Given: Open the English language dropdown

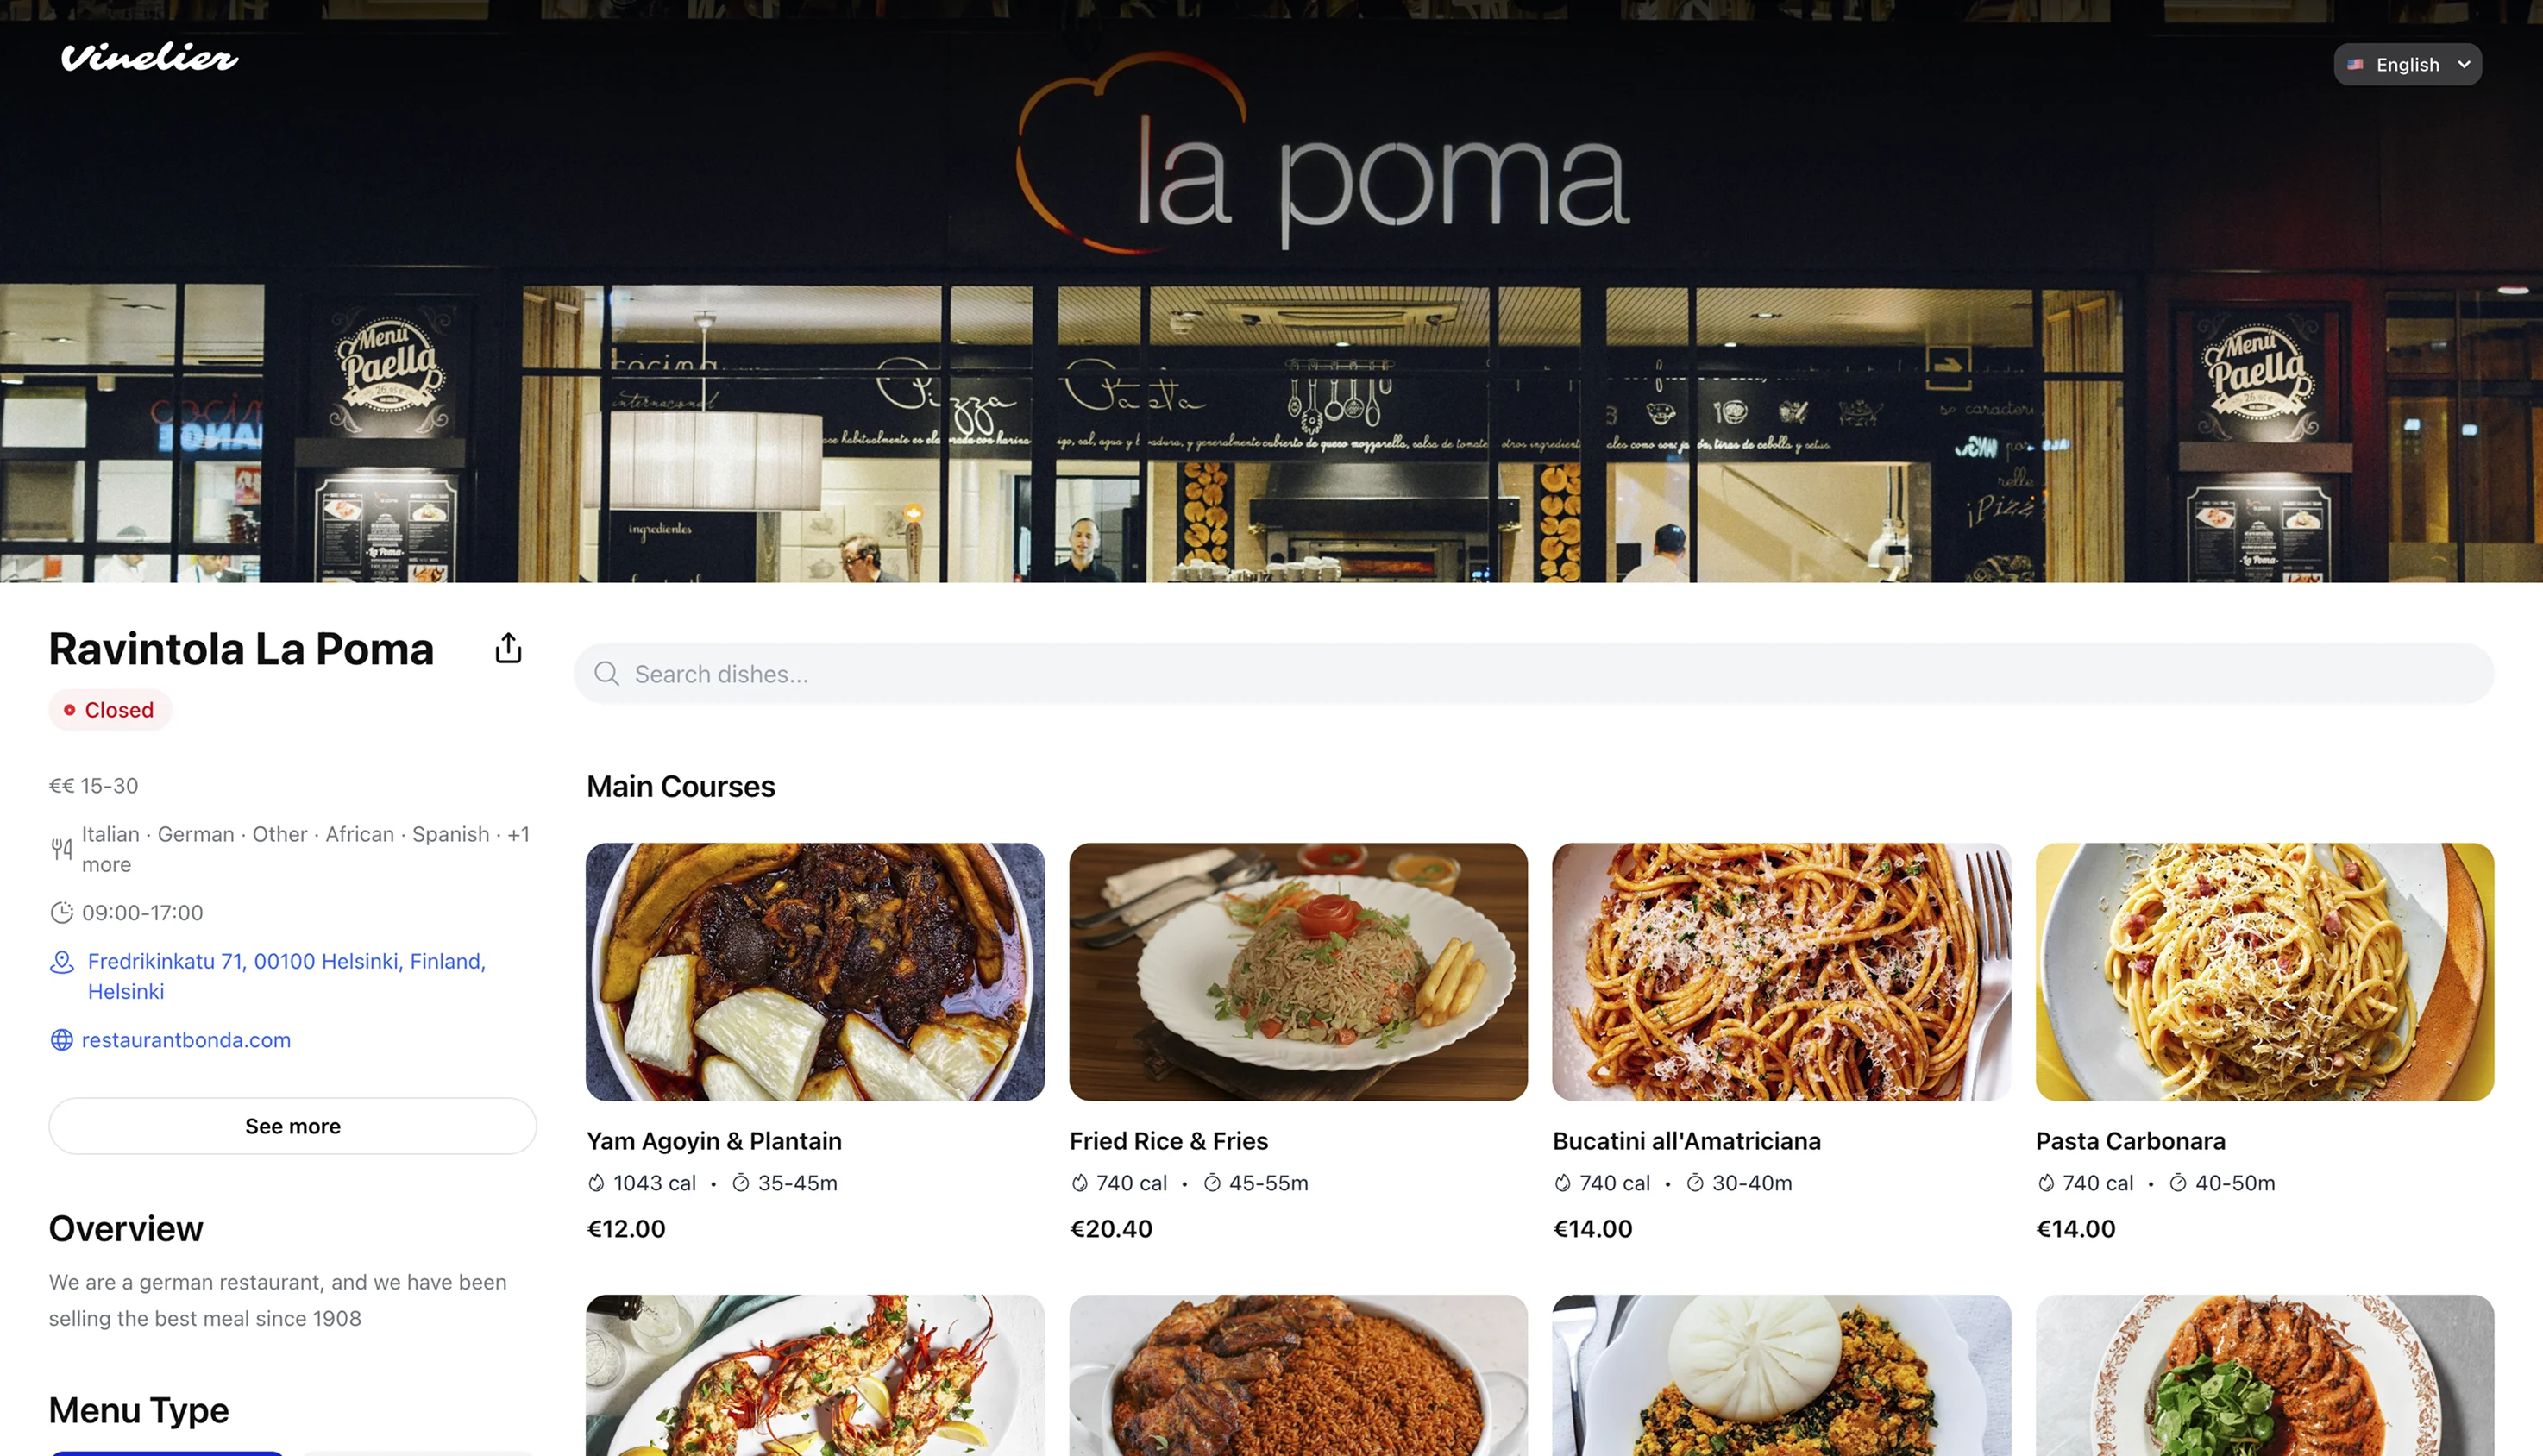Looking at the screenshot, I should [2407, 64].
